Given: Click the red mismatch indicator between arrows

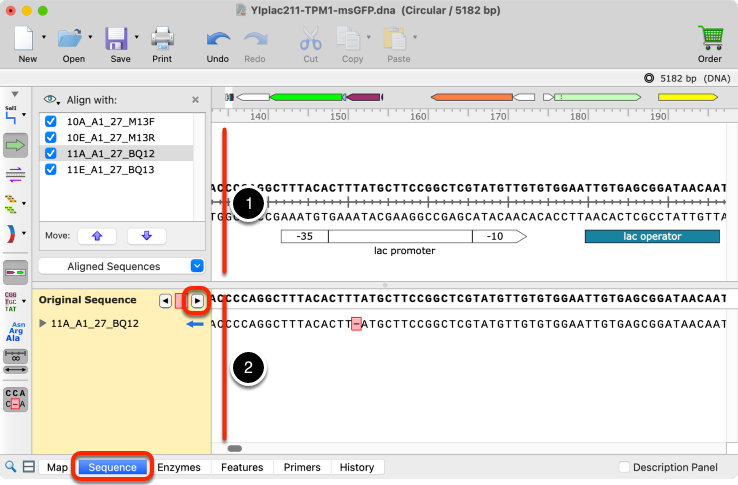Looking at the screenshot, I should 181,301.
